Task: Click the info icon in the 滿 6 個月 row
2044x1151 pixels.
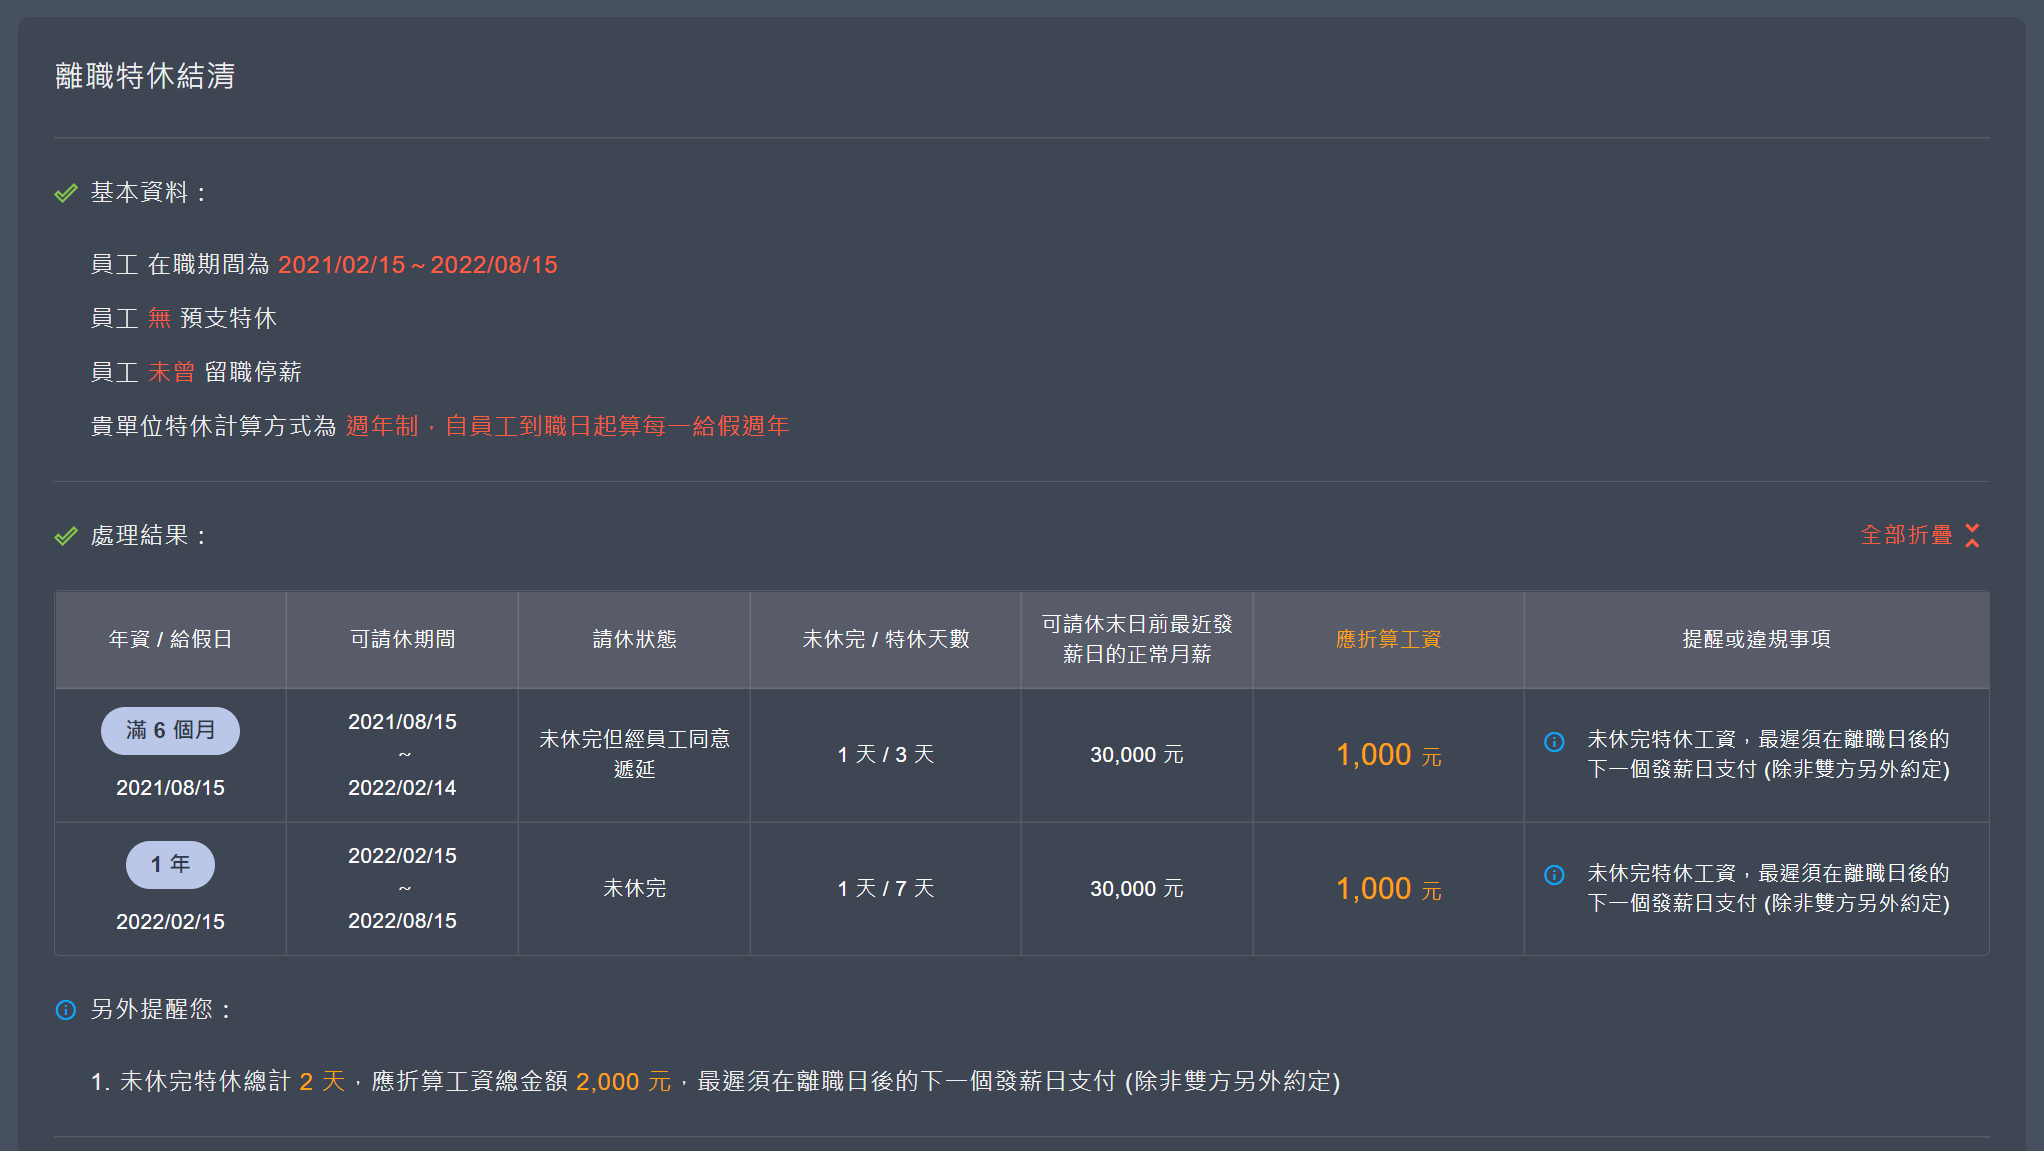Action: coord(1554,741)
